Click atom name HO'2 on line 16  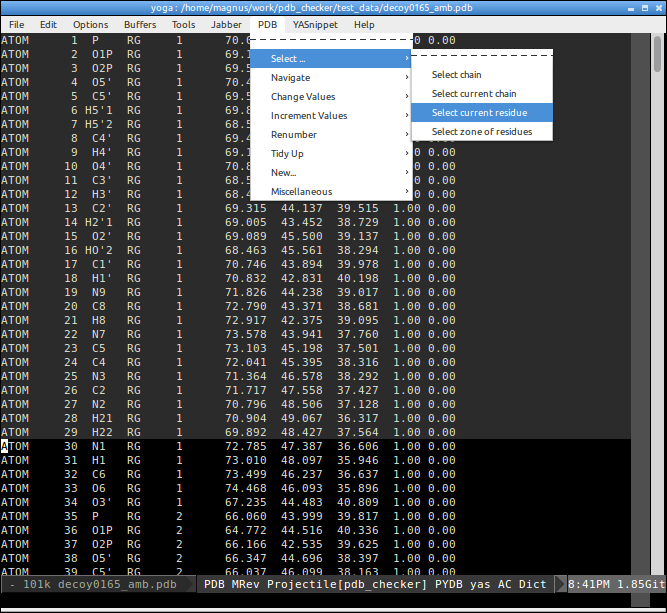(x=99, y=250)
